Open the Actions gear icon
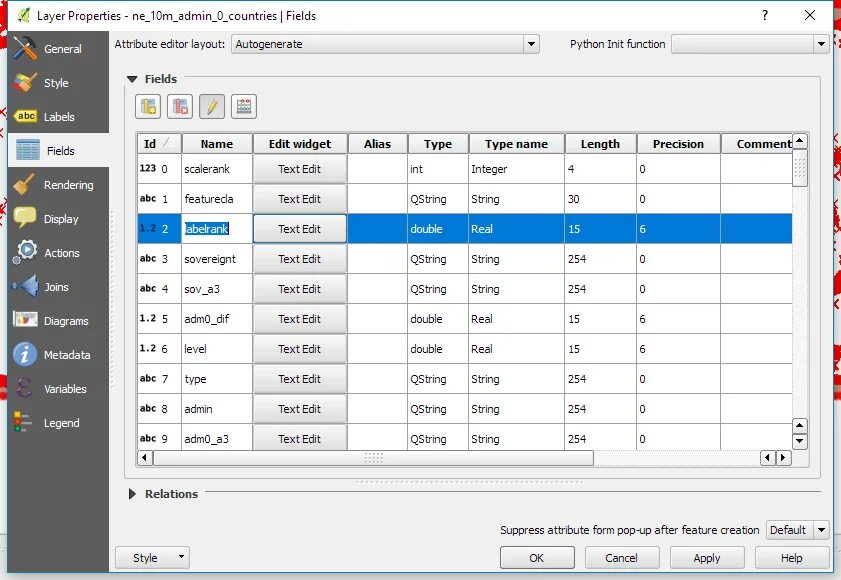This screenshot has width=841, height=580. pyautogui.click(x=25, y=252)
